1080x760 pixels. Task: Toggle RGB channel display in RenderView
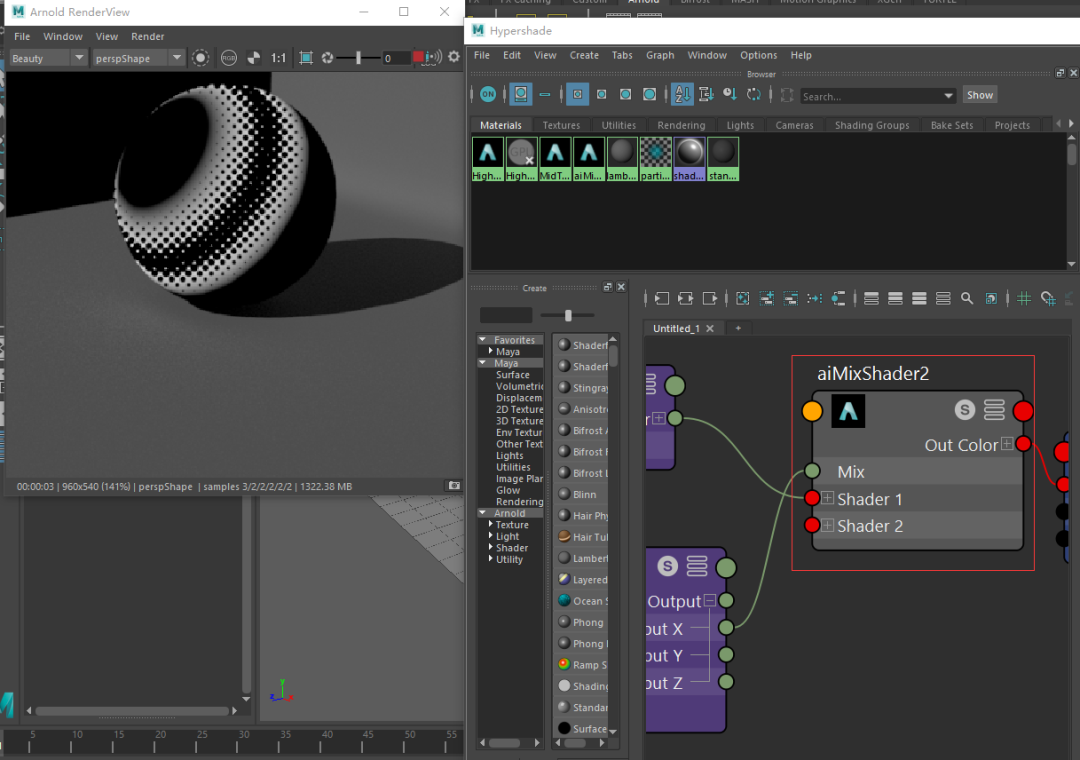[x=229, y=58]
